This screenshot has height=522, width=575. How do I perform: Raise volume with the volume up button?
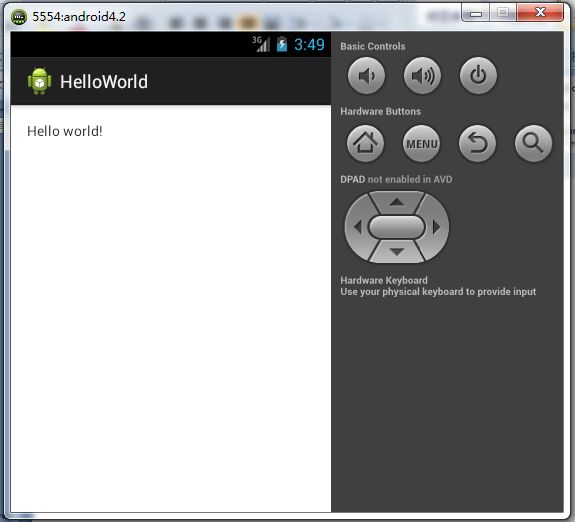click(422, 76)
